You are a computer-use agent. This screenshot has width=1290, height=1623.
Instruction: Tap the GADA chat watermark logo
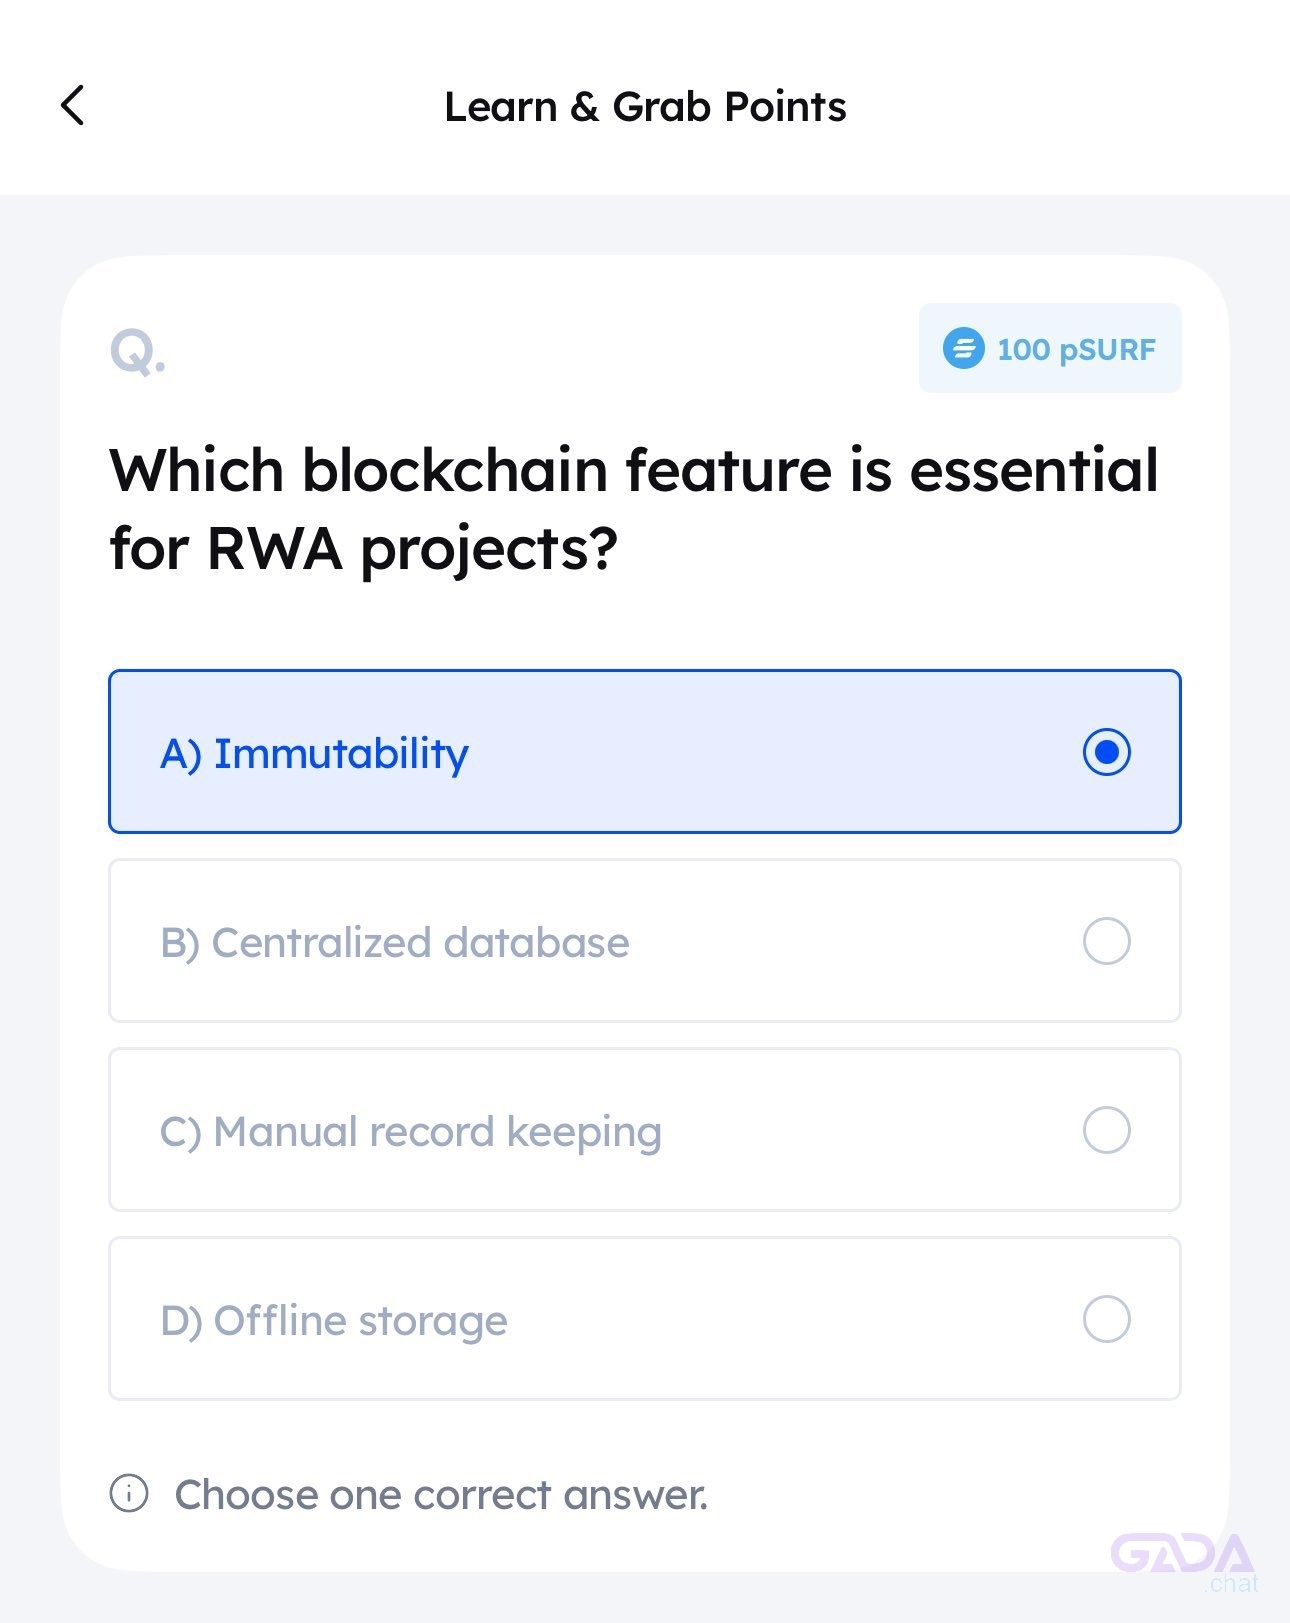tap(1184, 1561)
